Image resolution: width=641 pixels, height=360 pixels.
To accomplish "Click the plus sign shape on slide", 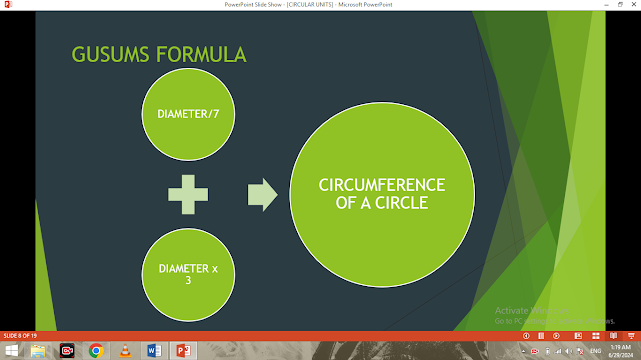I will pos(188,195).
